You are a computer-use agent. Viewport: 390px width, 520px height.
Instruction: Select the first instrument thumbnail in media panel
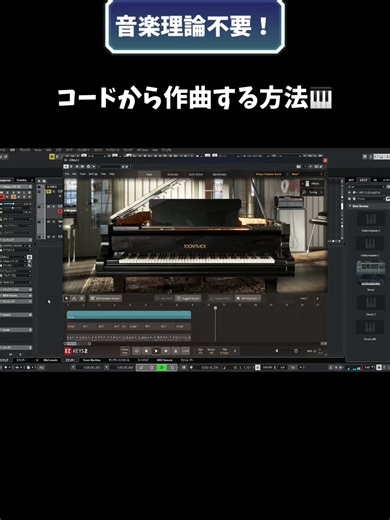[x=371, y=219]
